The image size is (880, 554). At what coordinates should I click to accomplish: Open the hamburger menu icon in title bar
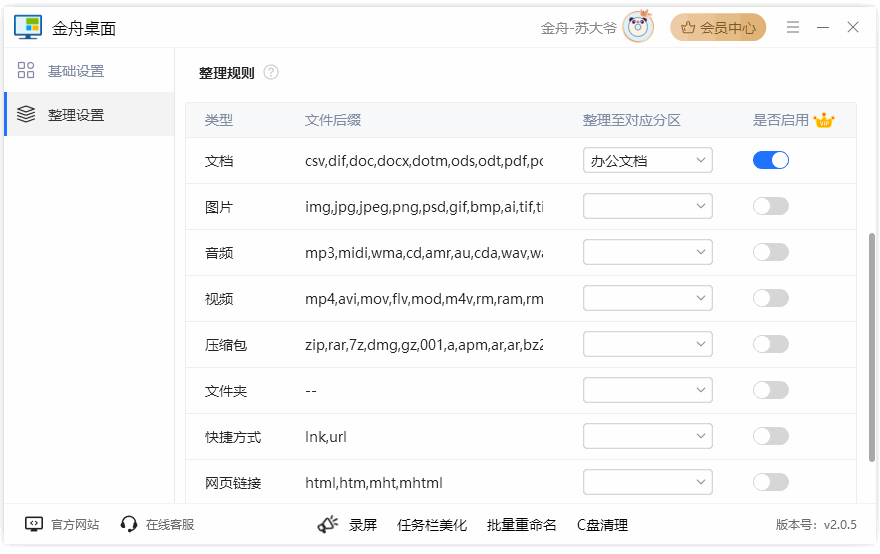(x=793, y=27)
